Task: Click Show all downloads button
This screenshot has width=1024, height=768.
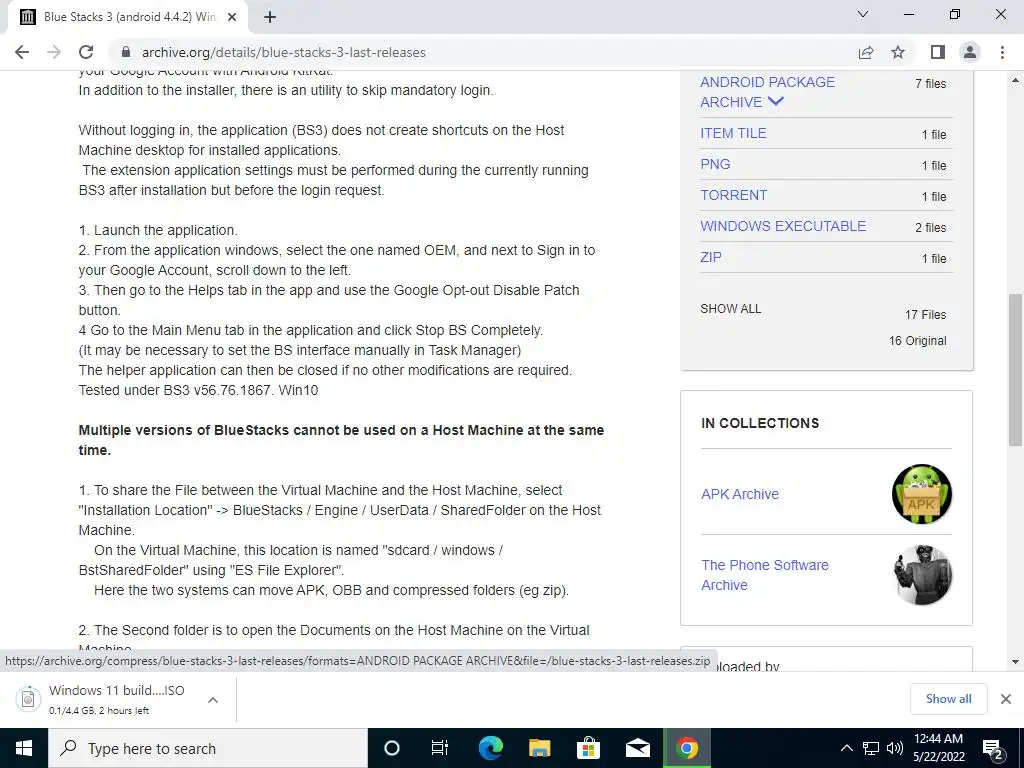Action: pos(948,699)
